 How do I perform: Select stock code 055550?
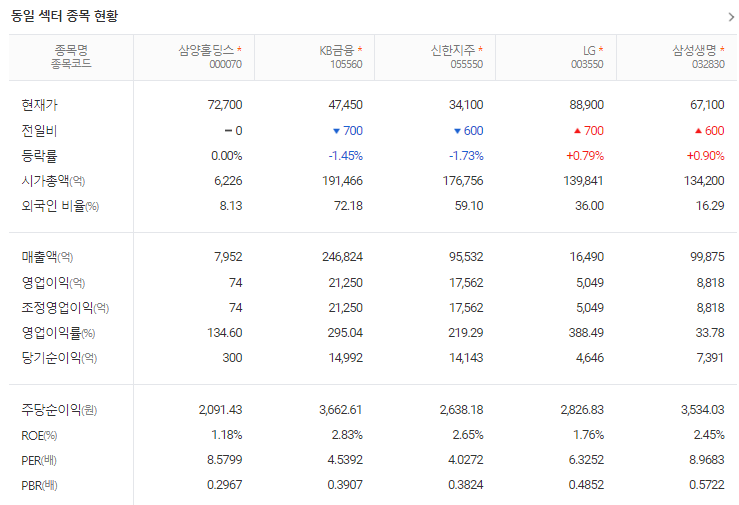[x=467, y=64]
